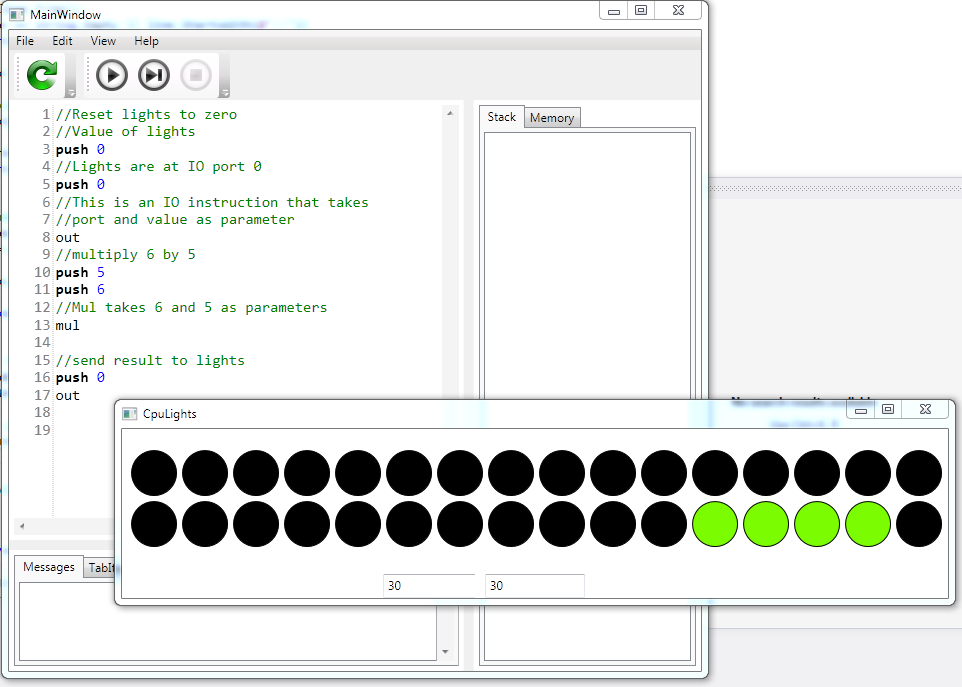This screenshot has height=687, width=962.
Task: Click the 'out' instruction on line 17
Action: (67, 396)
